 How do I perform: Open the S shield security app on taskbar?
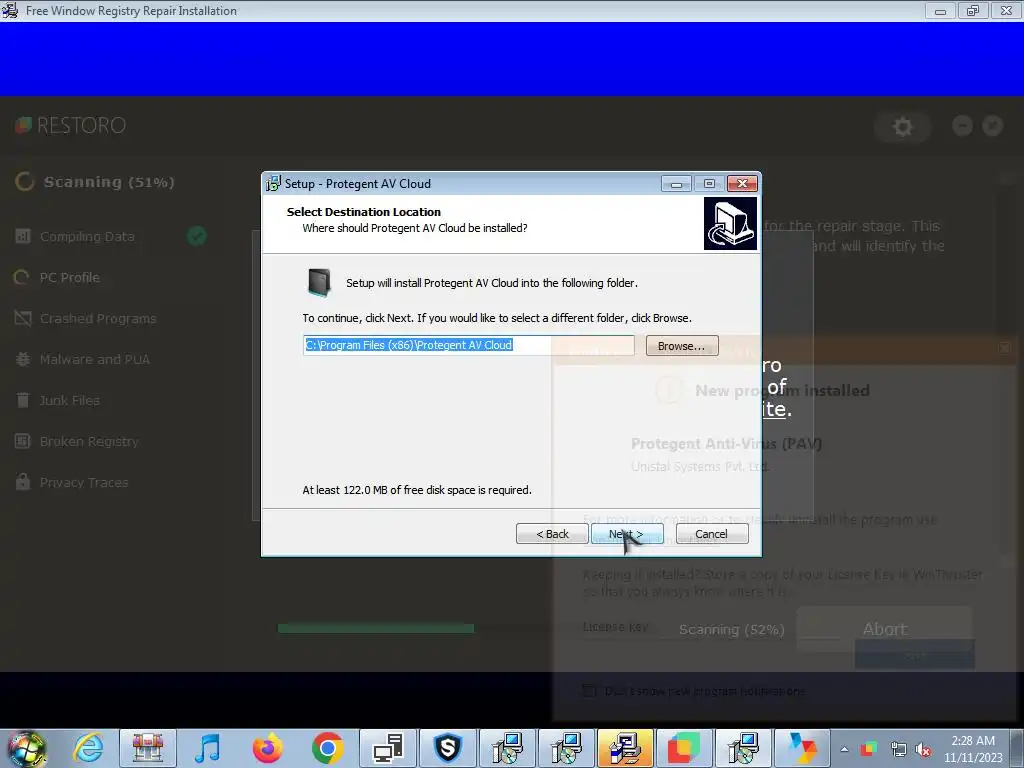447,748
